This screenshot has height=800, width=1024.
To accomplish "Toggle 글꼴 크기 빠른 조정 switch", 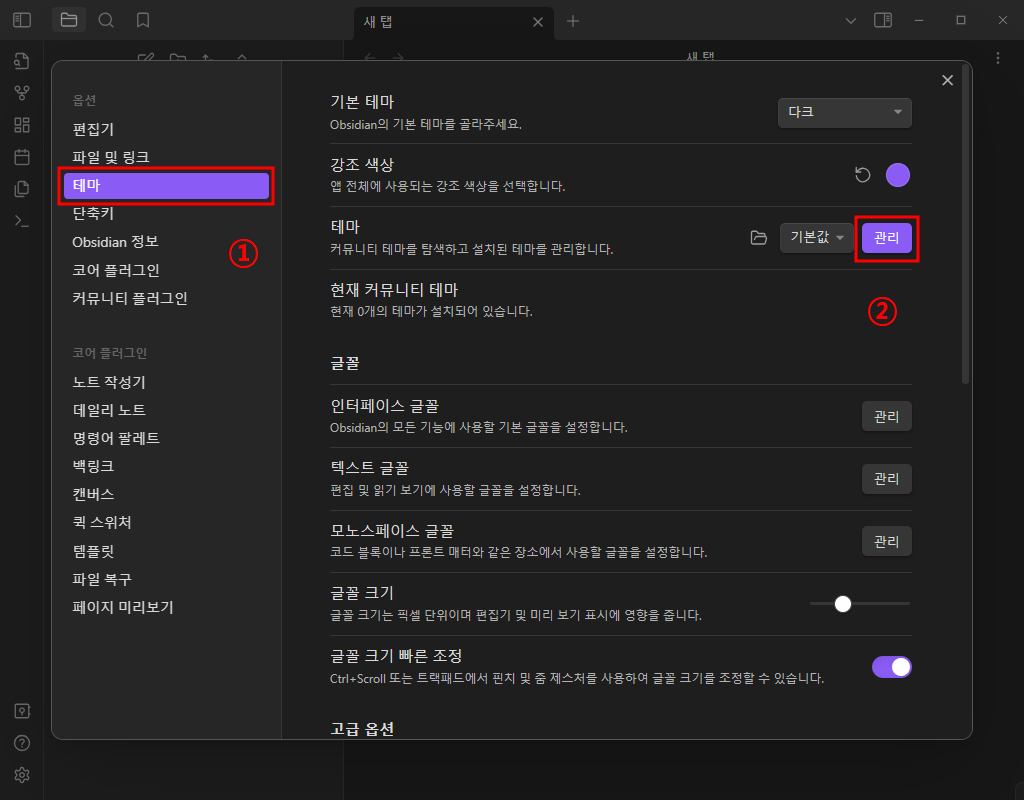I will (x=891, y=667).
